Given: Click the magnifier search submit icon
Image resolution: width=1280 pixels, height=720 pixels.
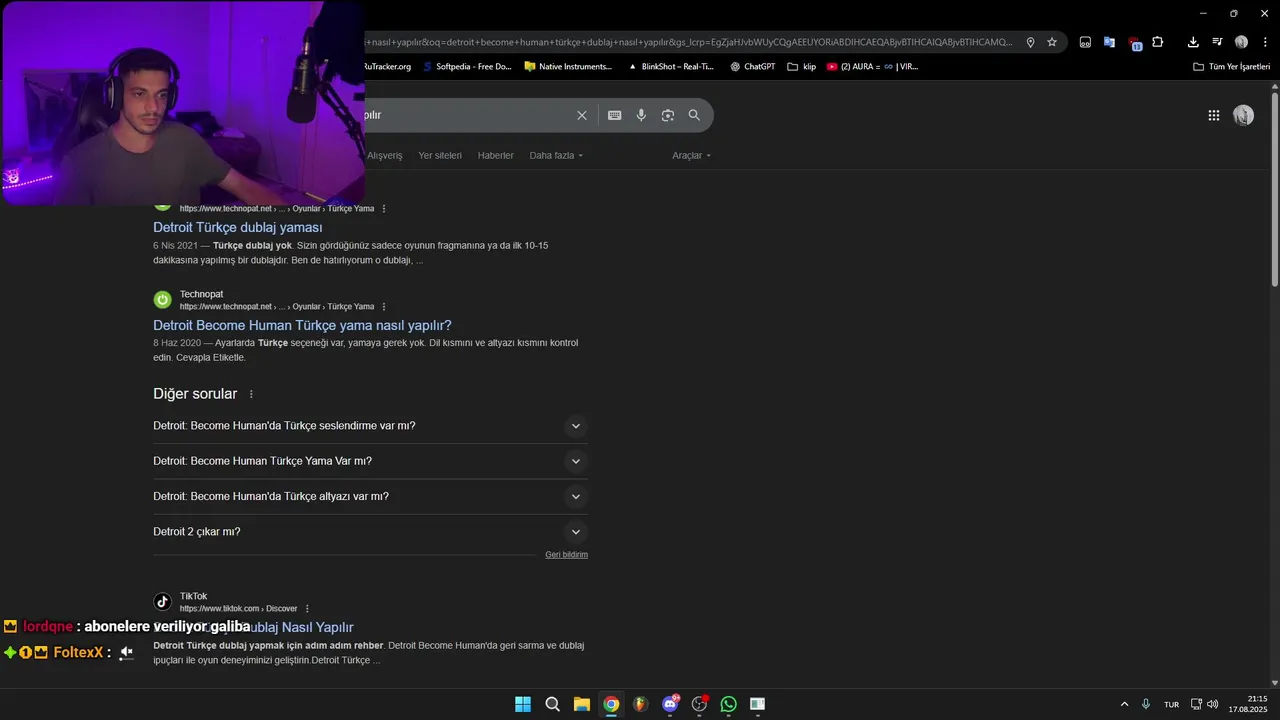Looking at the screenshot, I should click(x=694, y=115).
